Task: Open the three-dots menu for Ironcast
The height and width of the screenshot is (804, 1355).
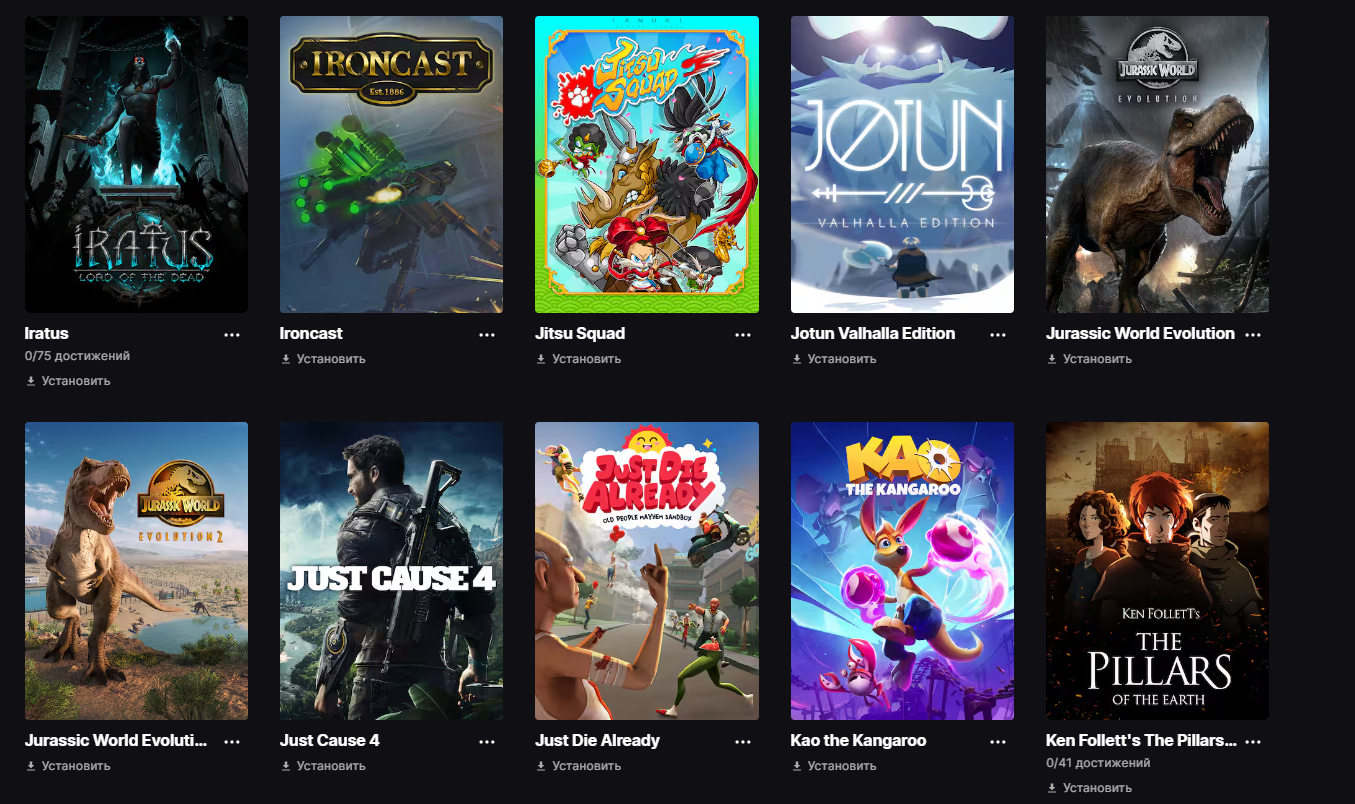Action: (487, 335)
